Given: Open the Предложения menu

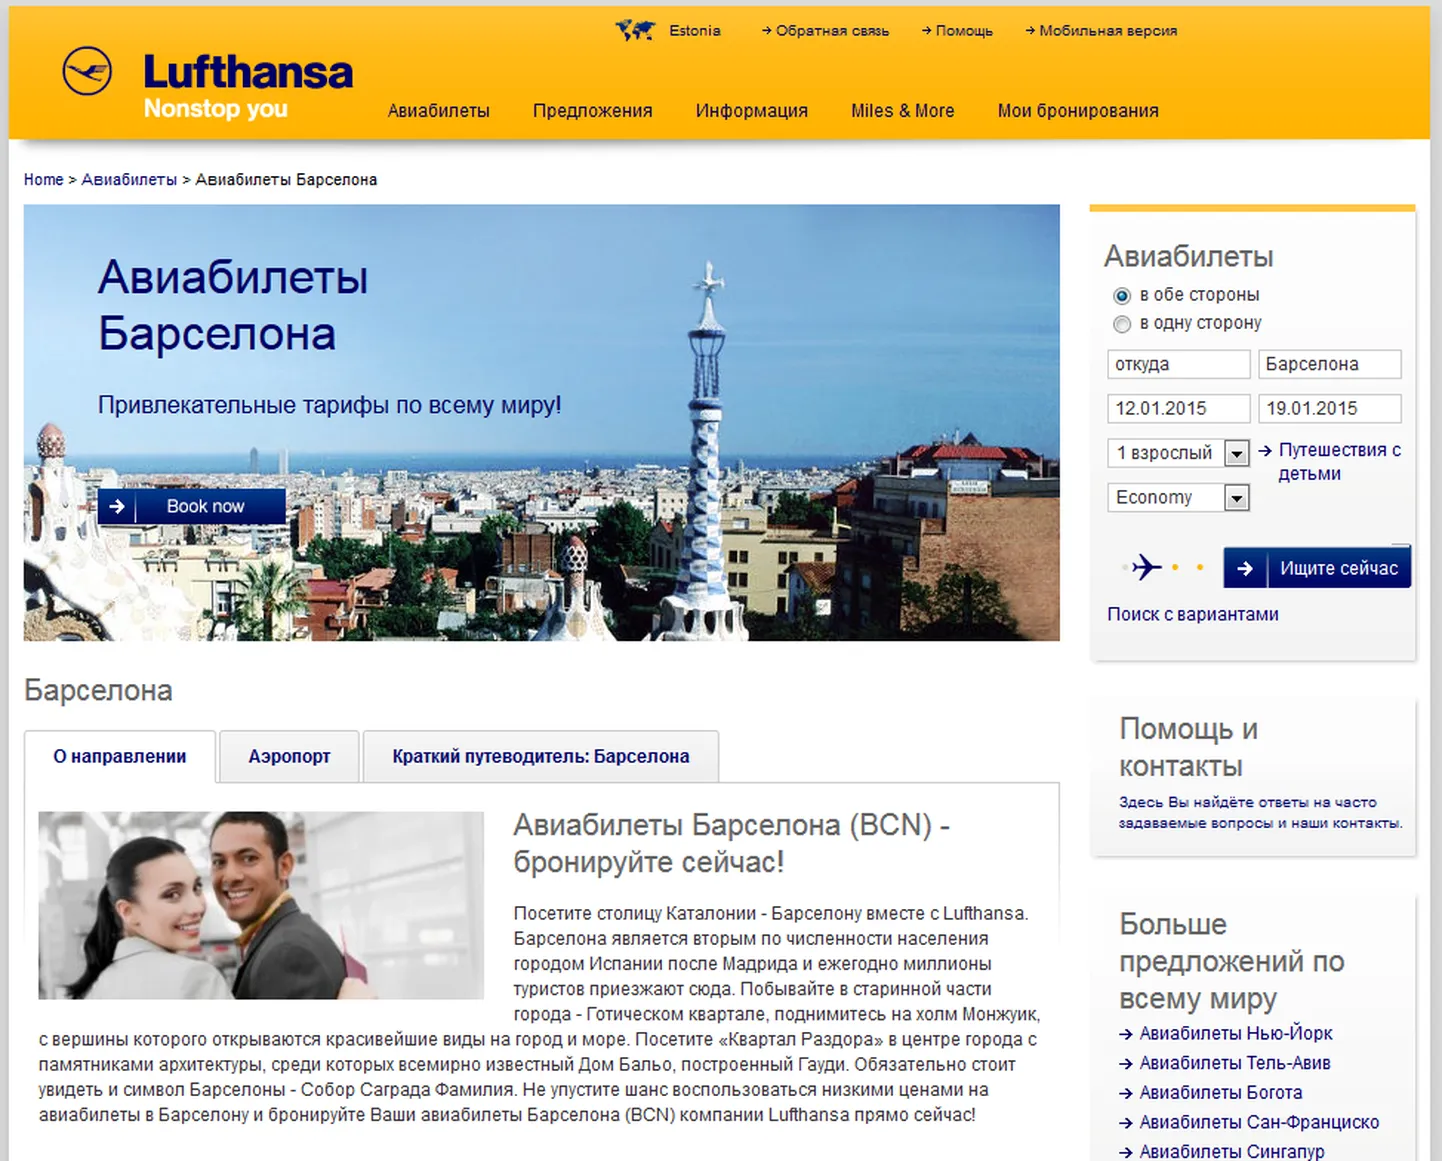Looking at the screenshot, I should (x=593, y=111).
